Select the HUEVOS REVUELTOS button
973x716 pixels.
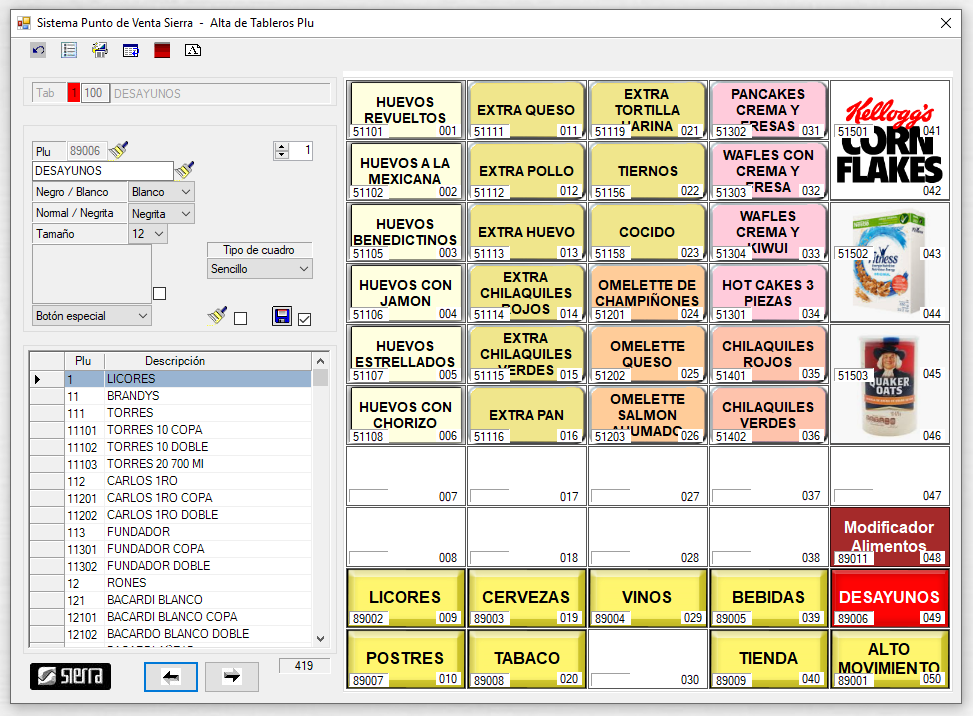coord(405,109)
